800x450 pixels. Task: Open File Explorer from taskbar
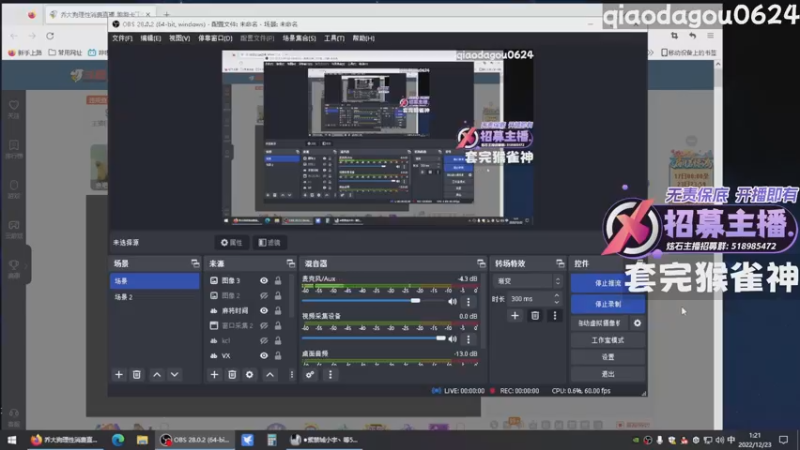[142, 440]
